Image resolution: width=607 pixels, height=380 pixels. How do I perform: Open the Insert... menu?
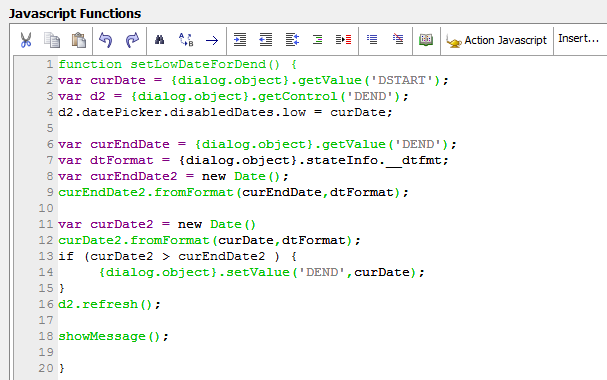[x=578, y=39]
